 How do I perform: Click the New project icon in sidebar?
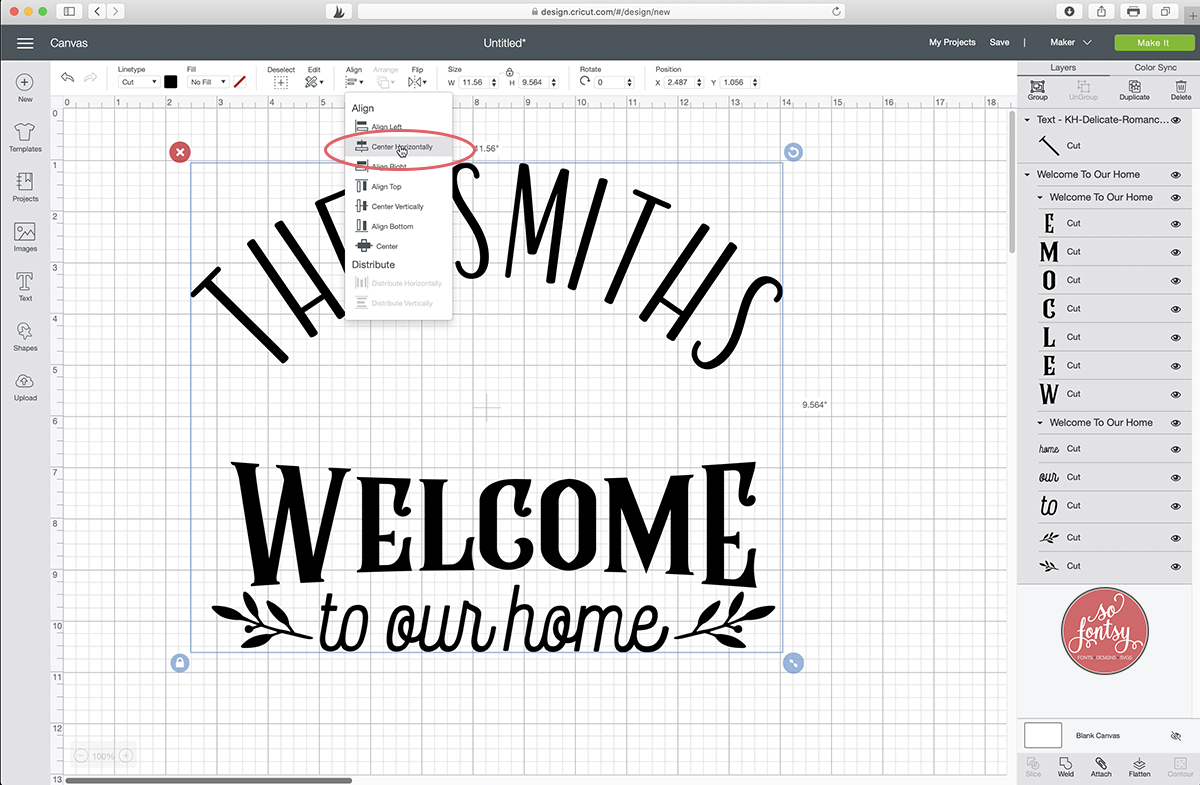point(25,82)
